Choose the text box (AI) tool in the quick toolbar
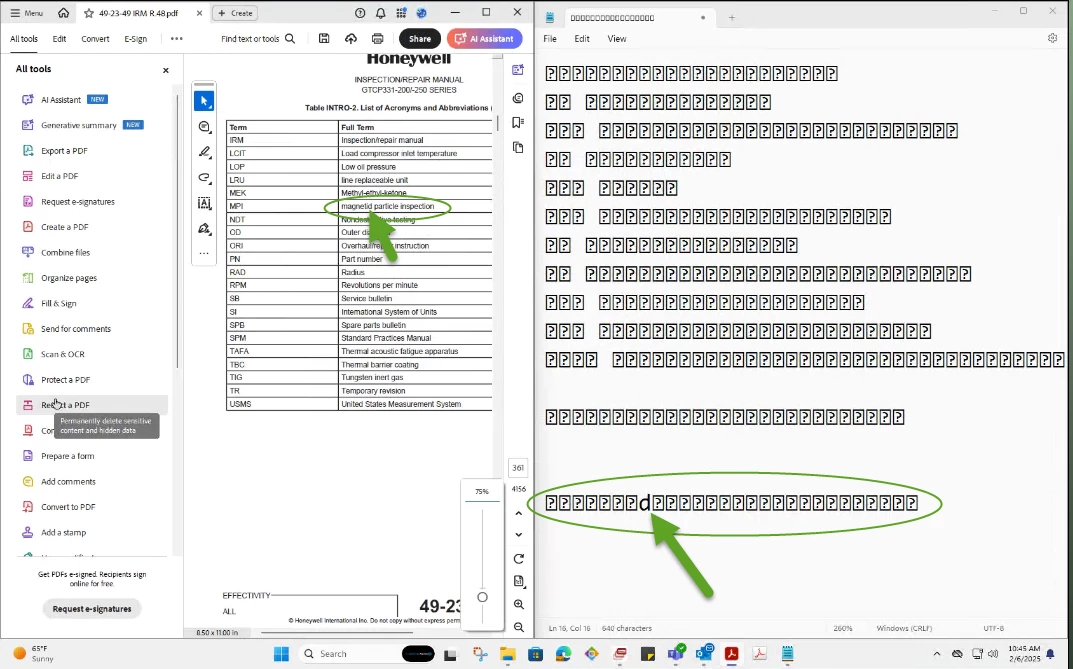The height and width of the screenshot is (669, 1073). pos(204,203)
